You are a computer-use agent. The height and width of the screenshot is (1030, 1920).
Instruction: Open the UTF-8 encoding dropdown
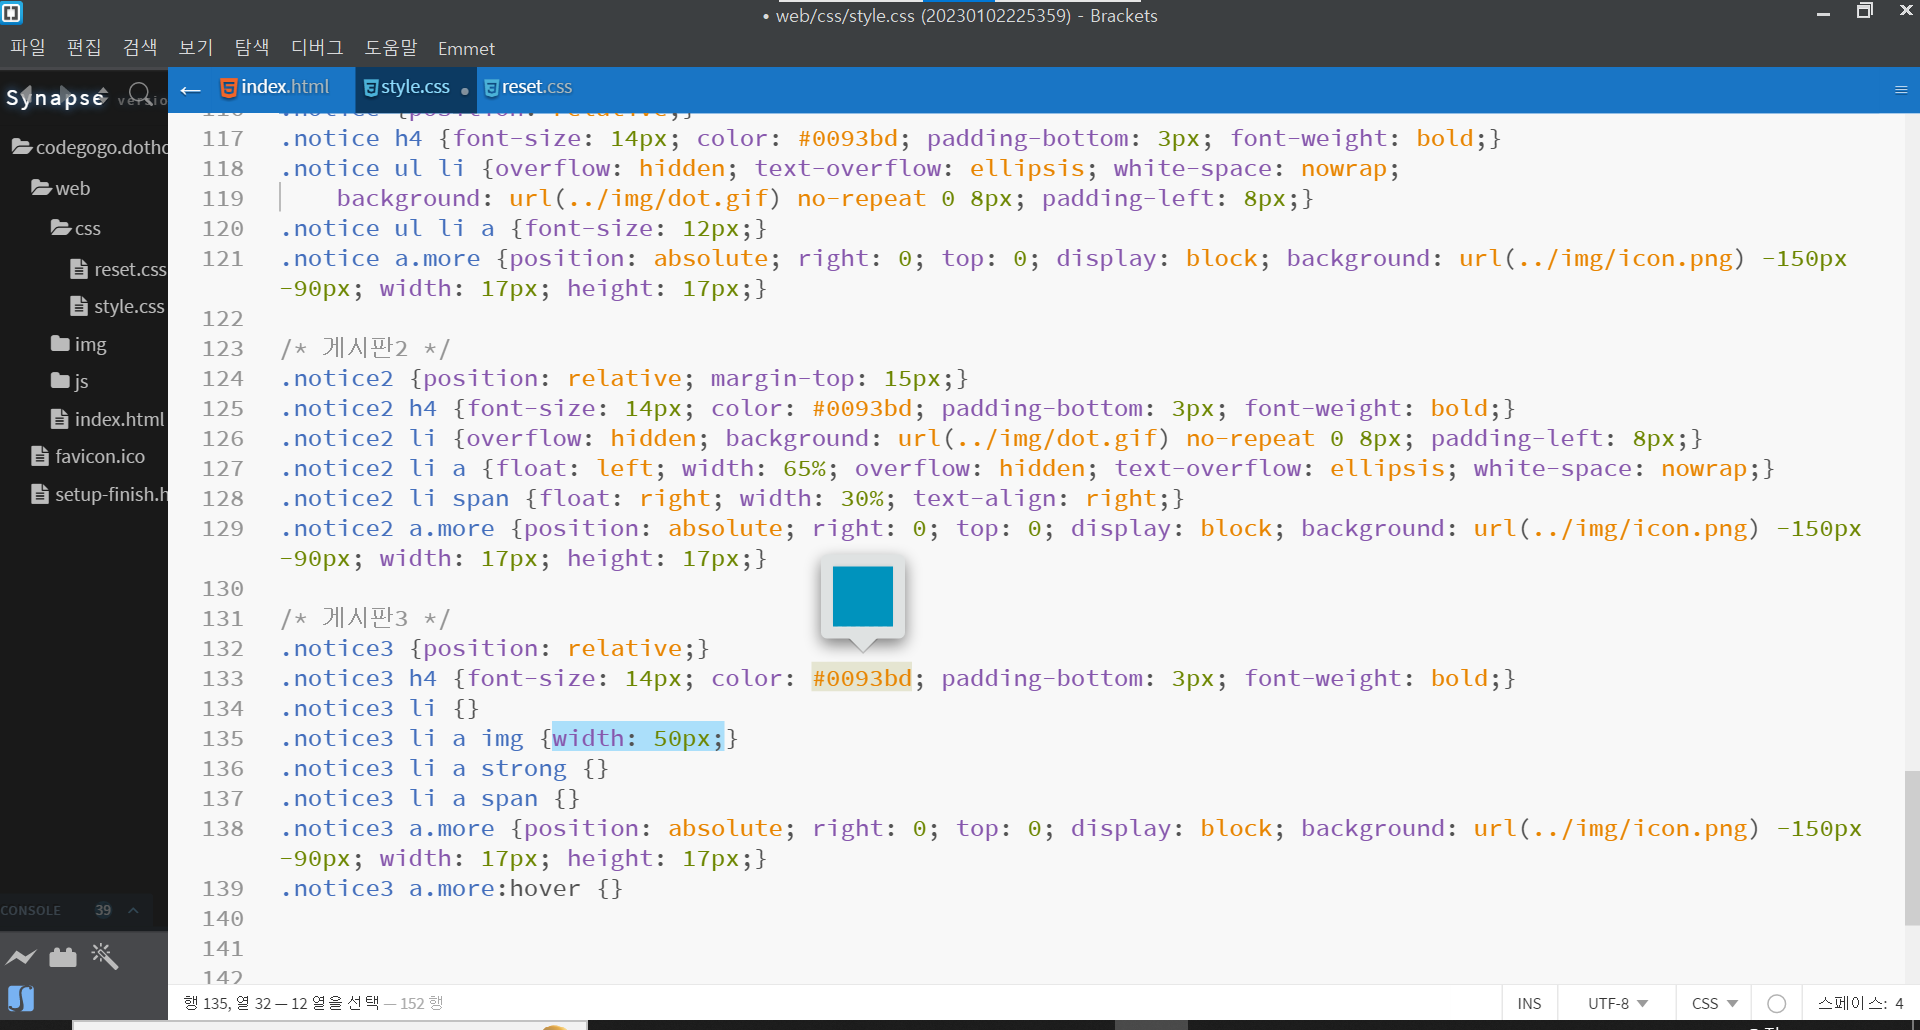point(1617,1003)
